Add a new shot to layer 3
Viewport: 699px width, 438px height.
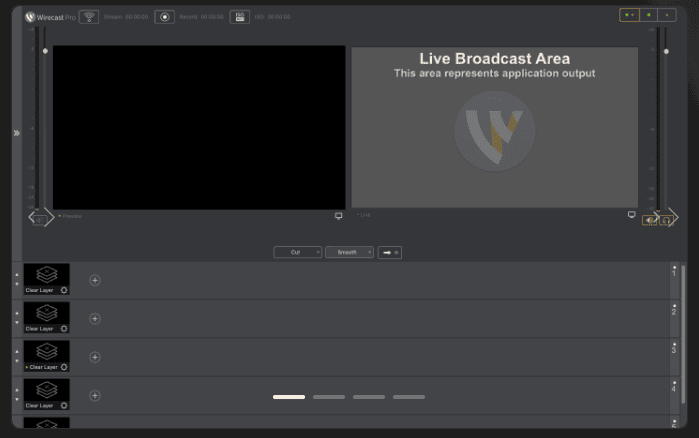coord(95,357)
